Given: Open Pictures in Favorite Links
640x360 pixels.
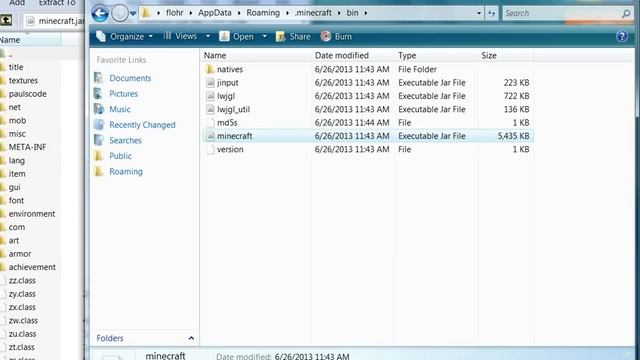Looking at the screenshot, I should (x=123, y=93).
